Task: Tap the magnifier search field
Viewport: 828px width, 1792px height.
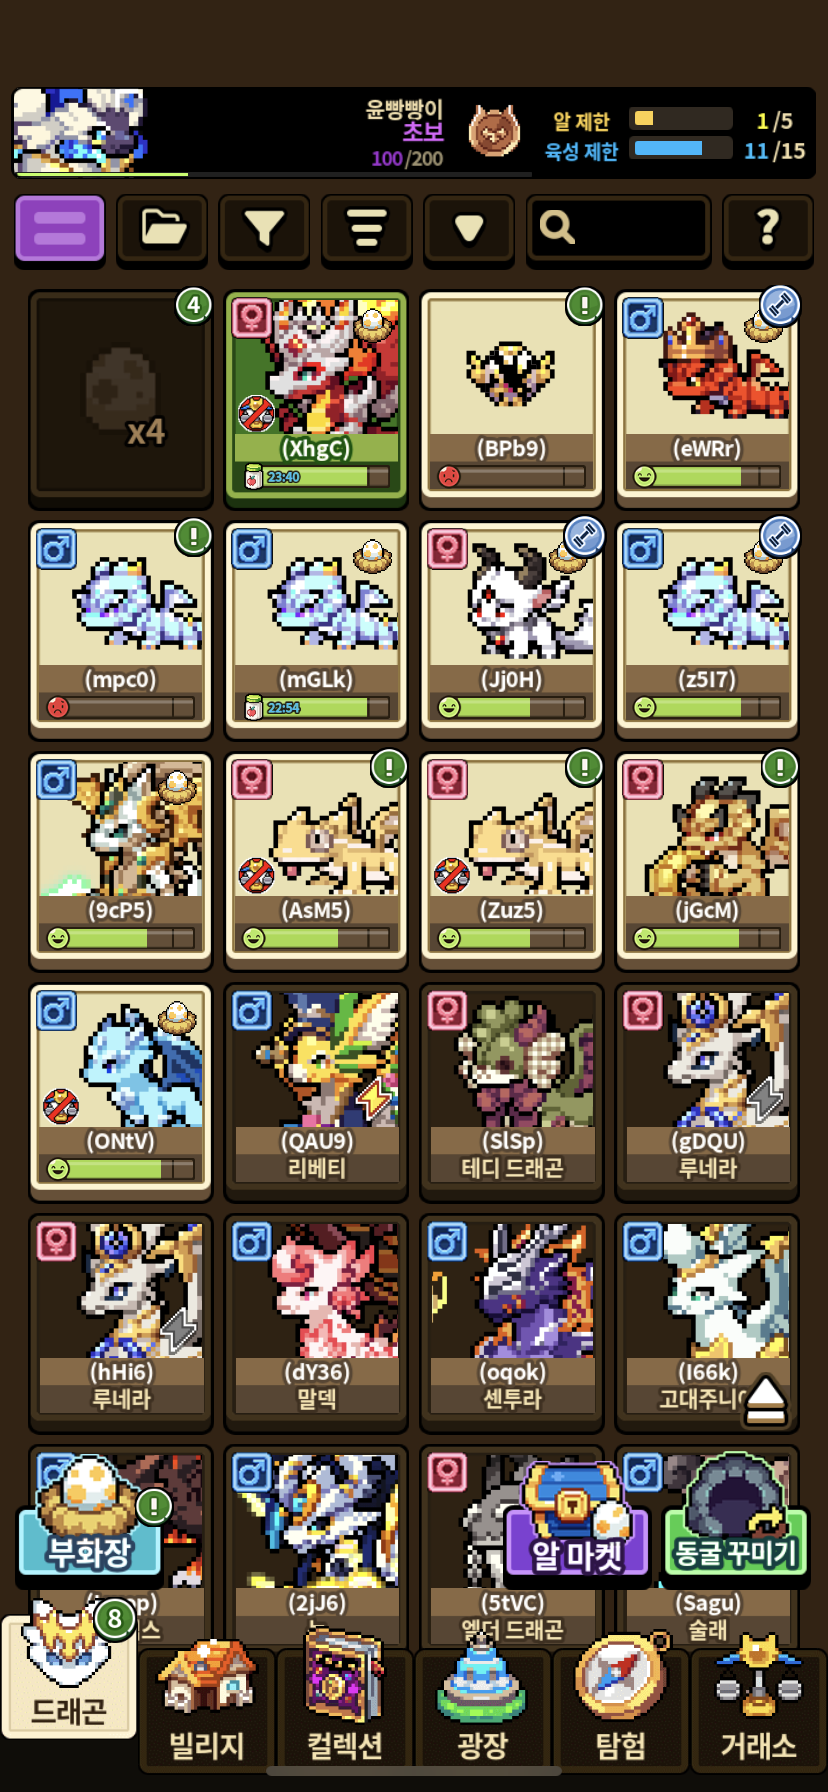Action: [618, 229]
